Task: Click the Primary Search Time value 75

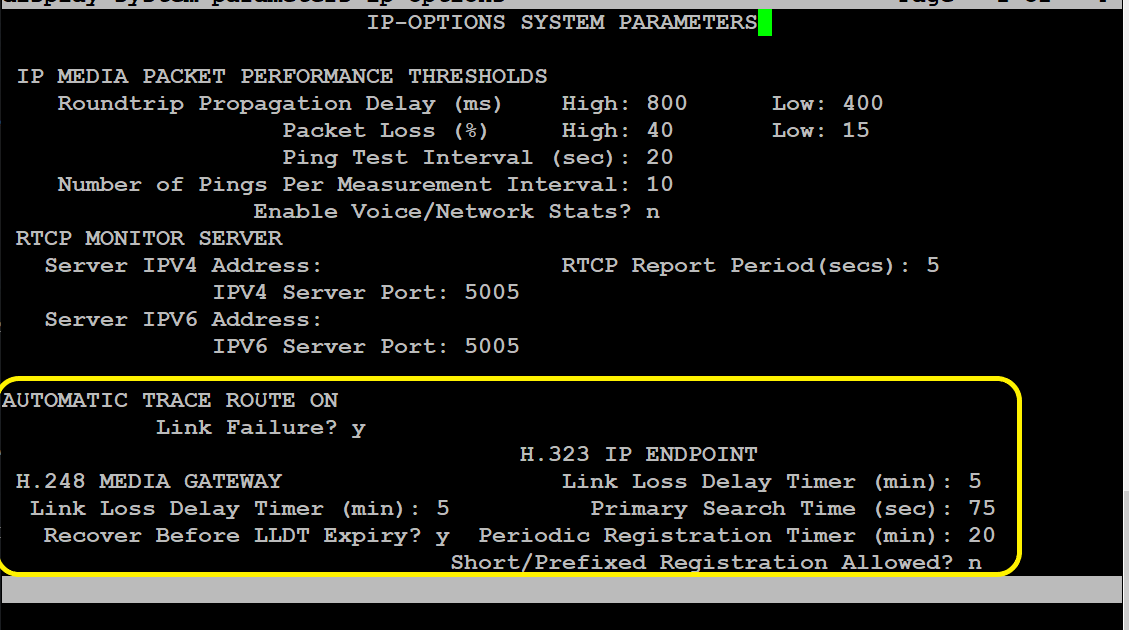Action: click(x=982, y=508)
